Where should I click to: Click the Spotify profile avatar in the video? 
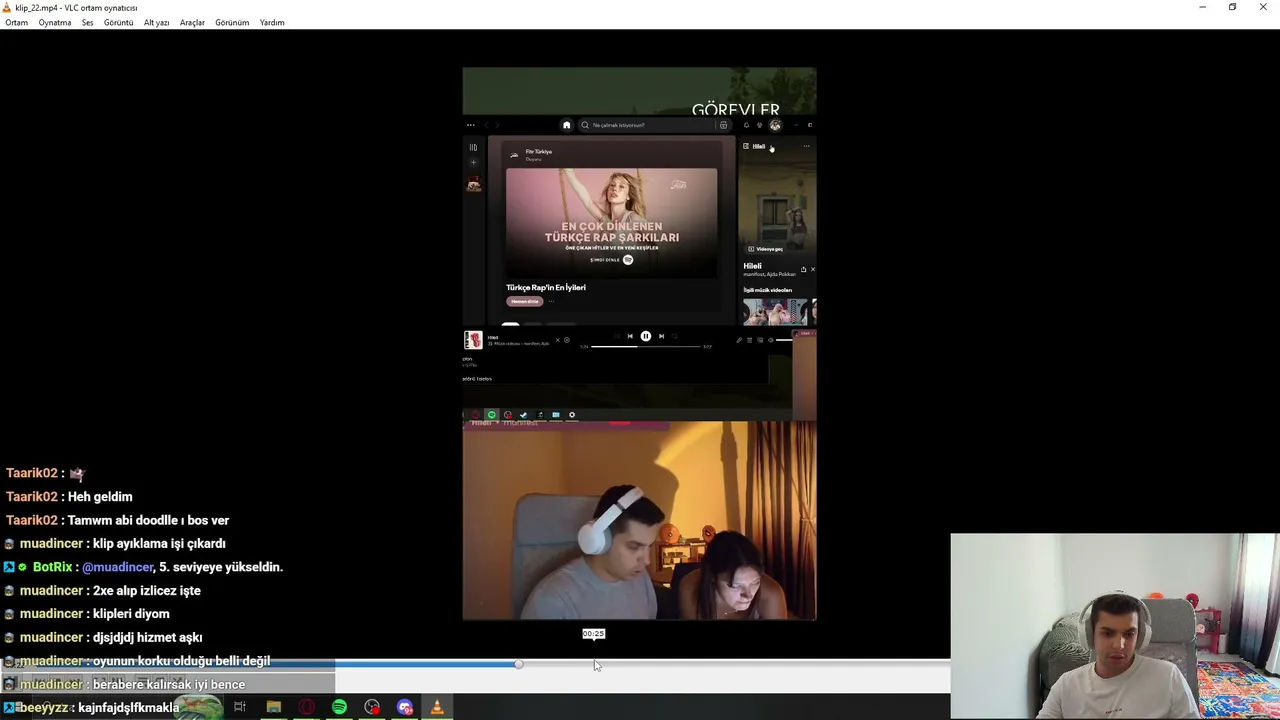coord(775,125)
